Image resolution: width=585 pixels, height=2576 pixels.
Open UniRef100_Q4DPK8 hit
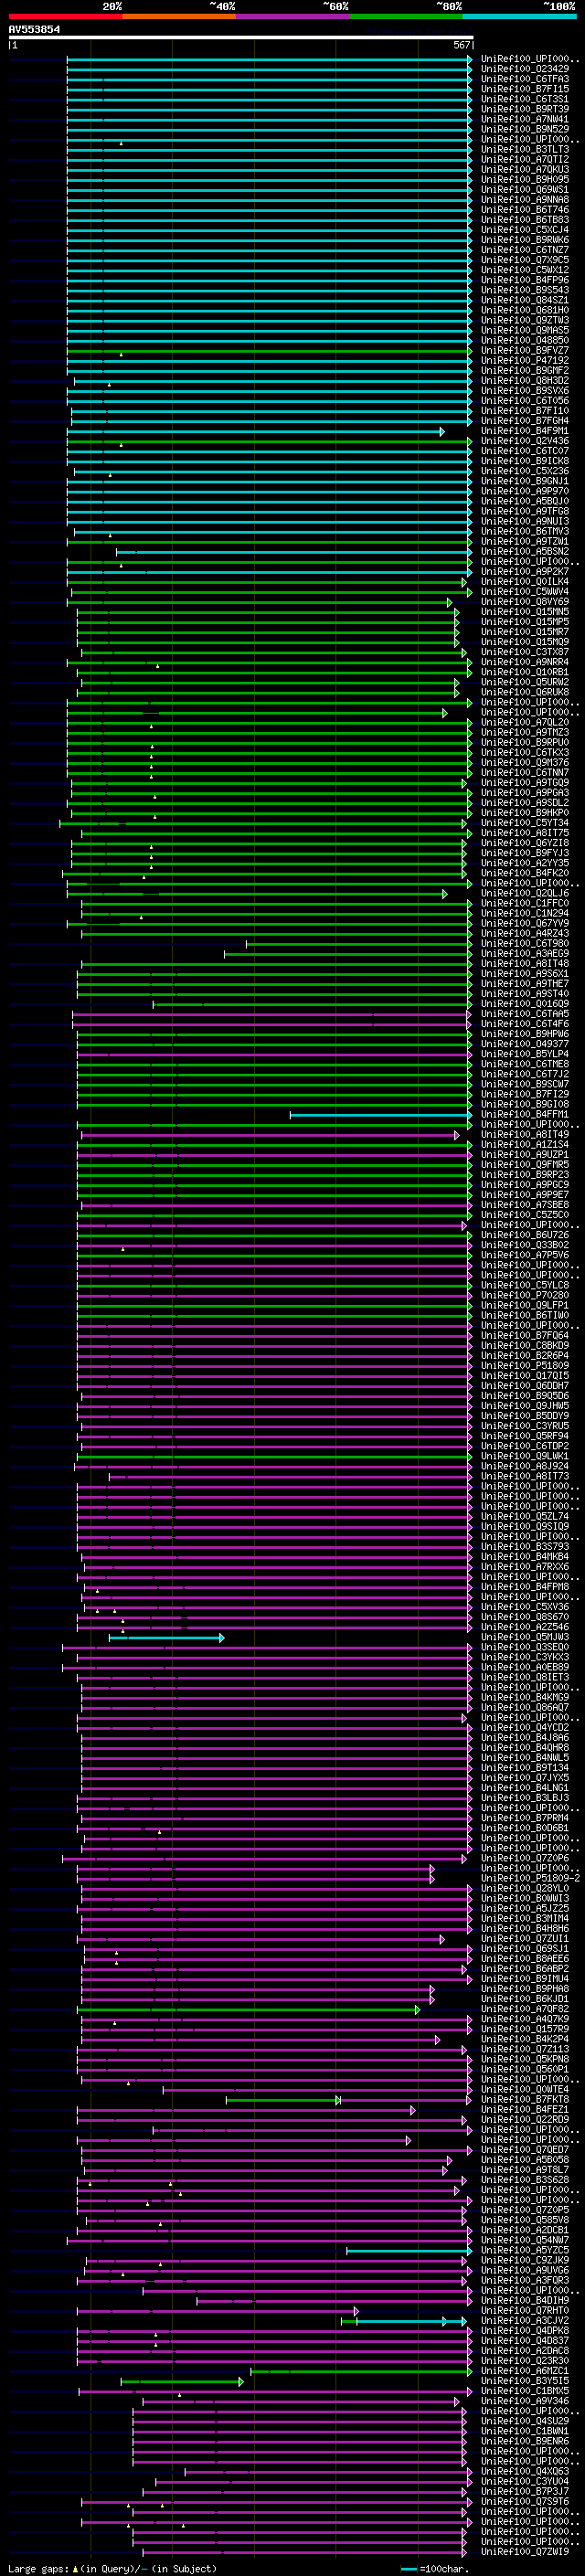(524, 2331)
